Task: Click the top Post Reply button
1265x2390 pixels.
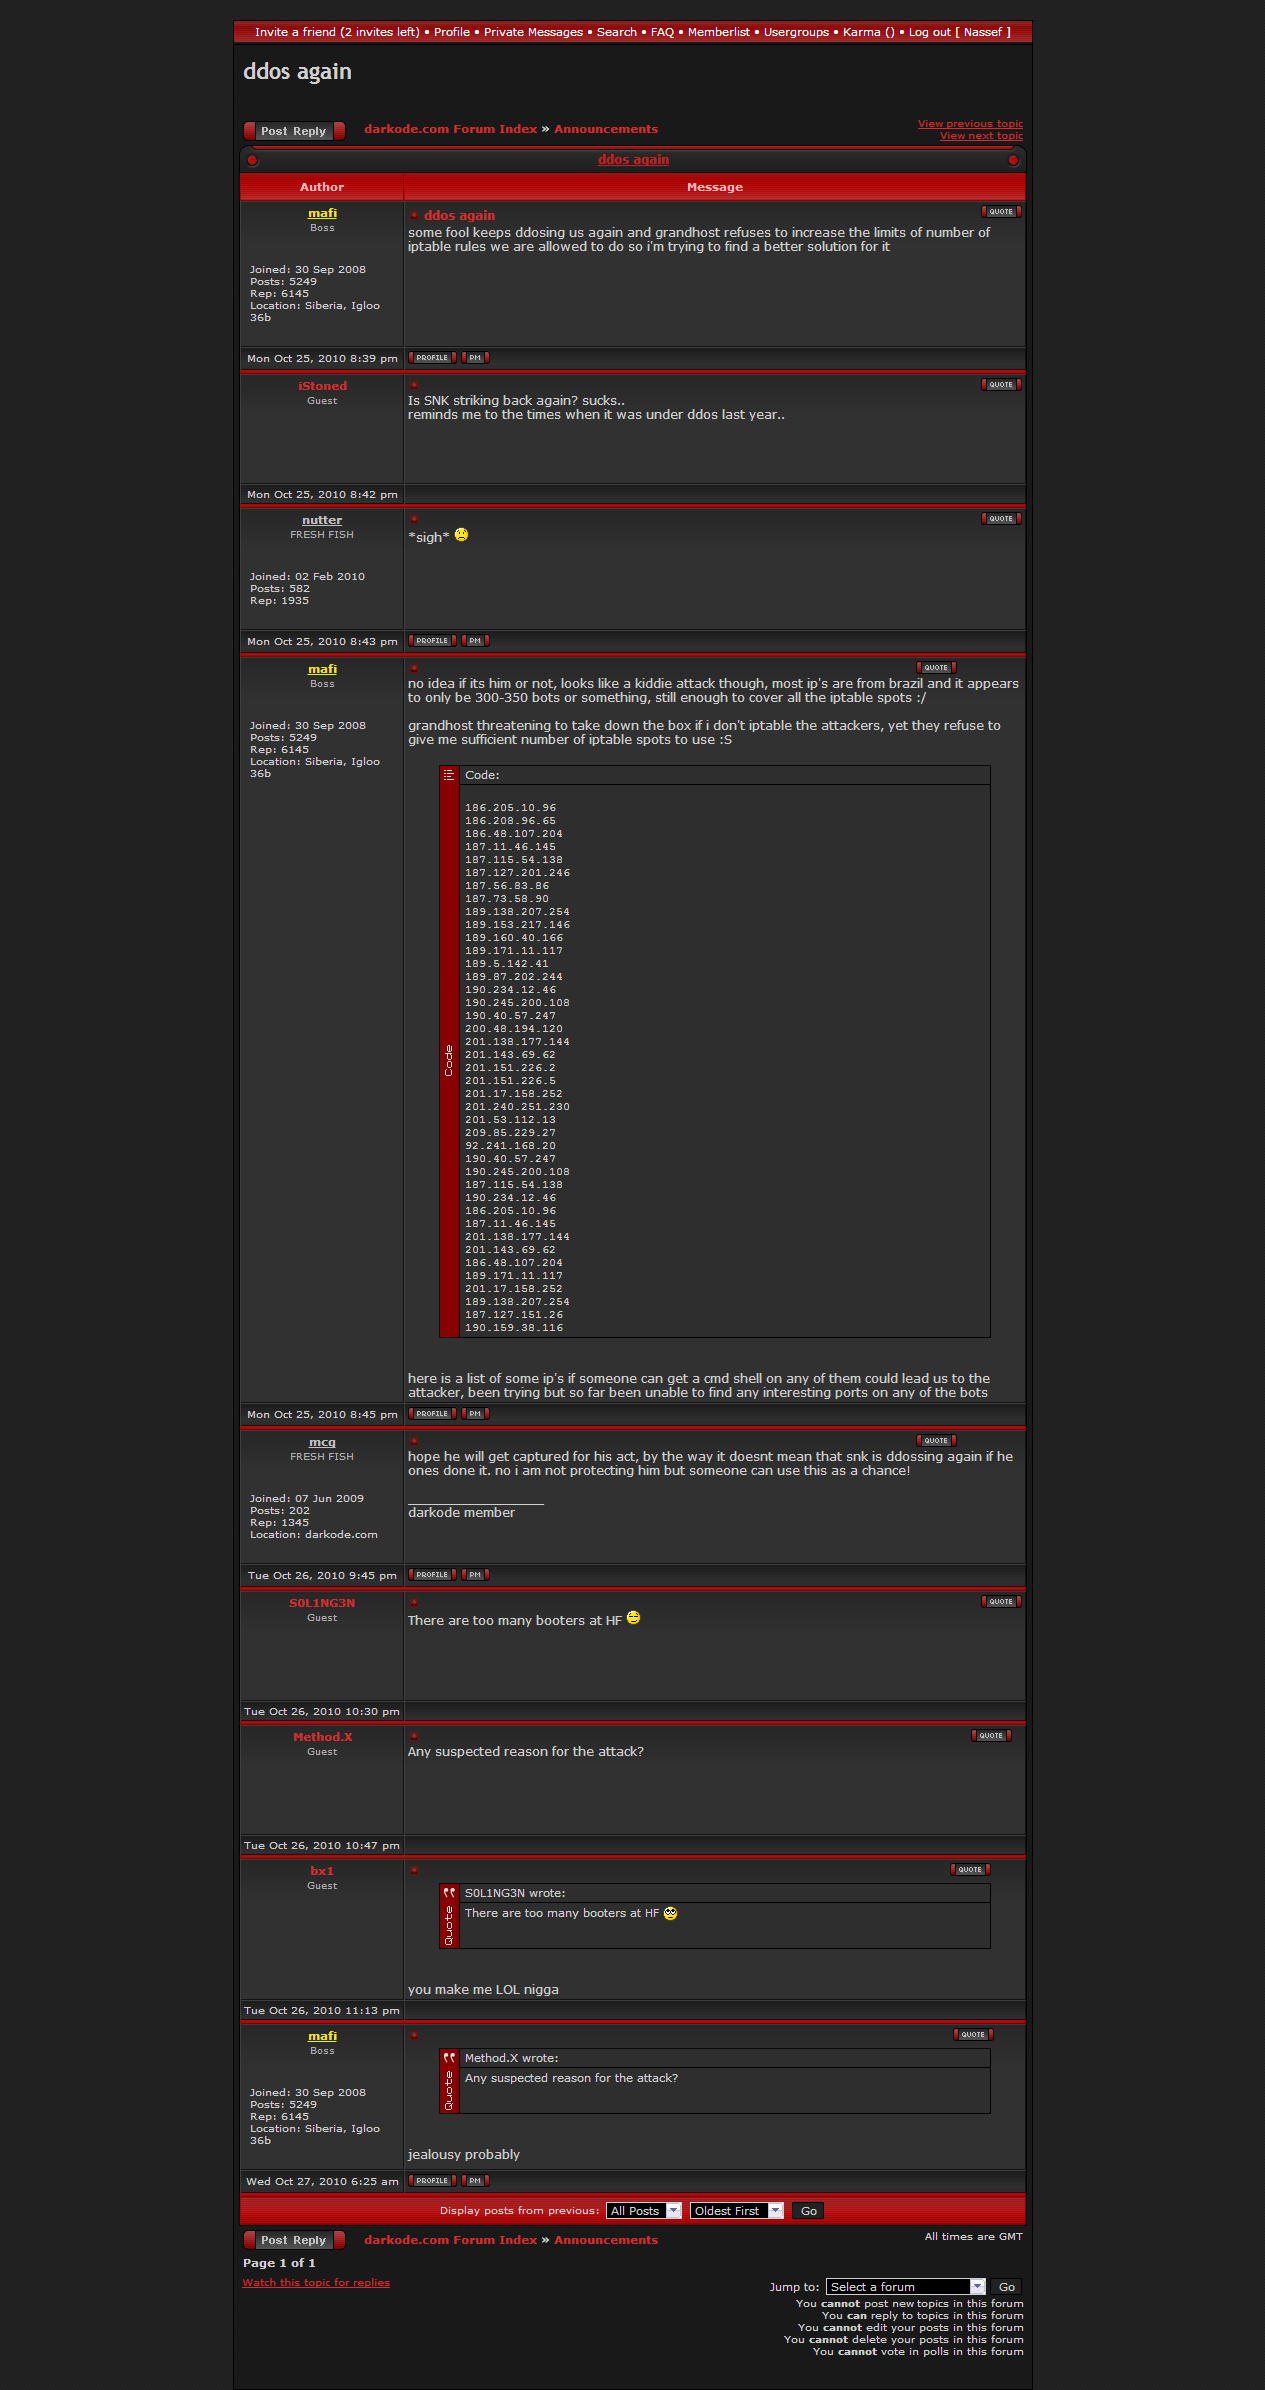Action: [294, 131]
